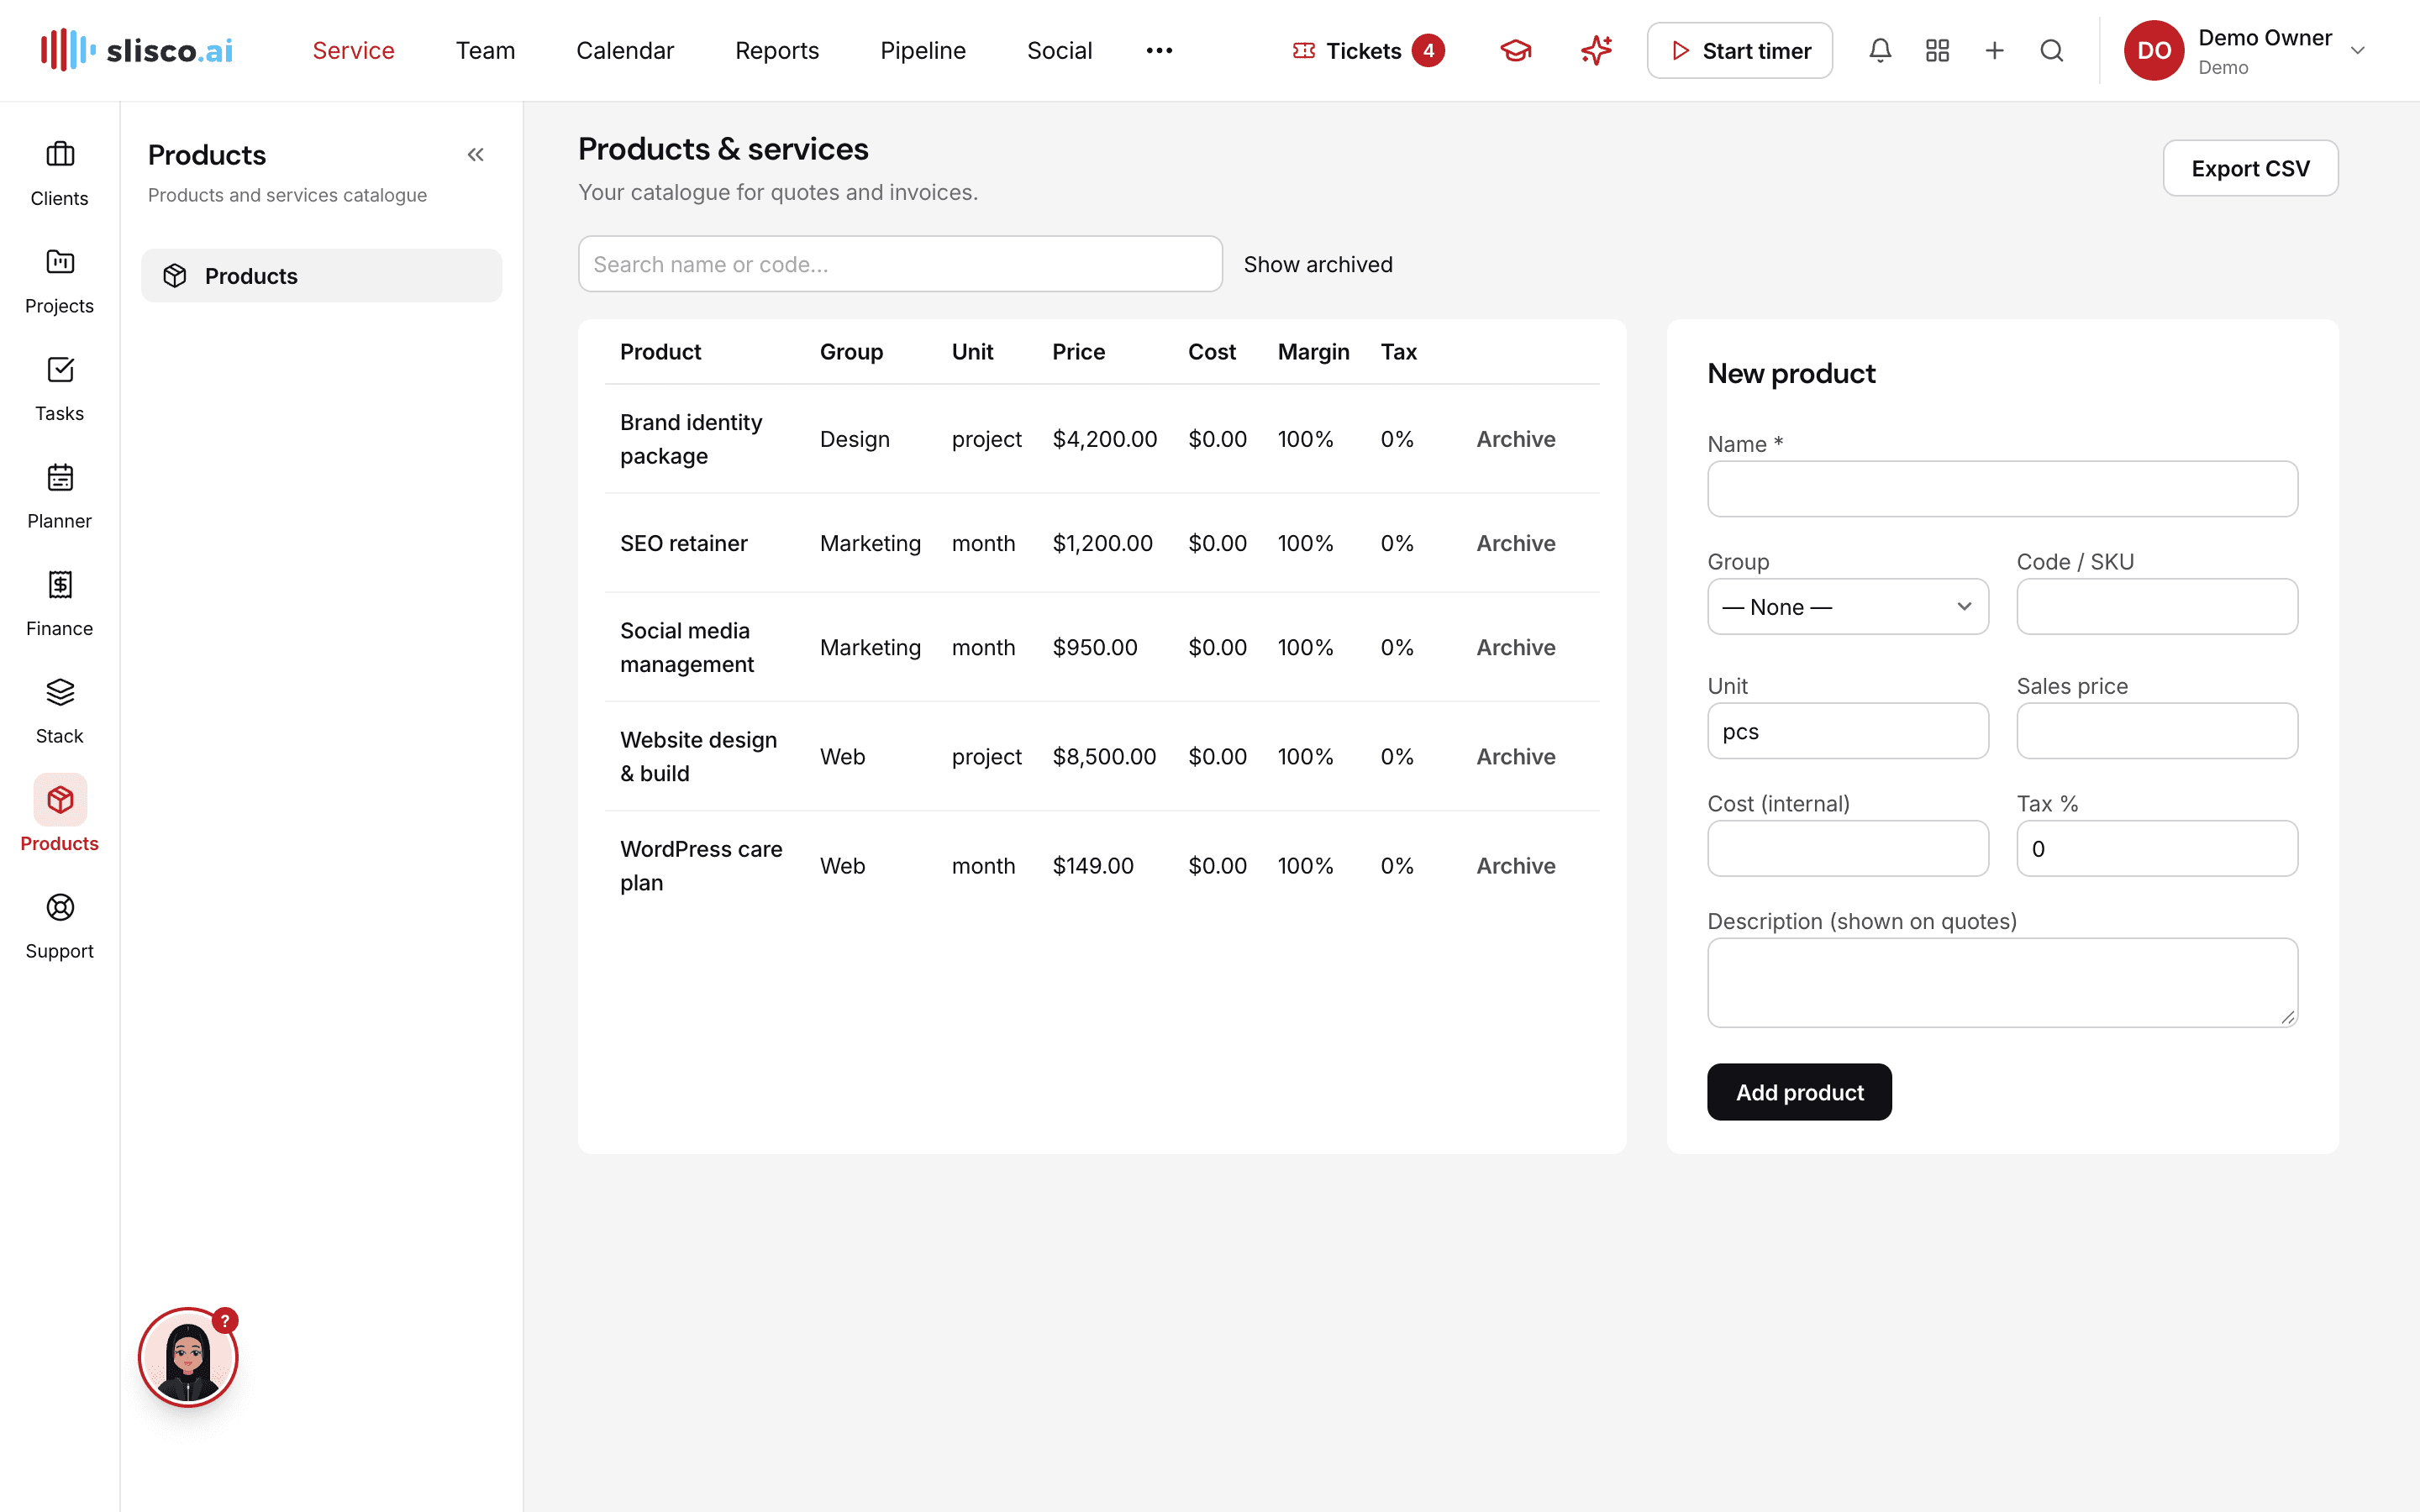Open the chat assistant avatar
Viewport: 2420px width, 1512px height.
pos(188,1357)
